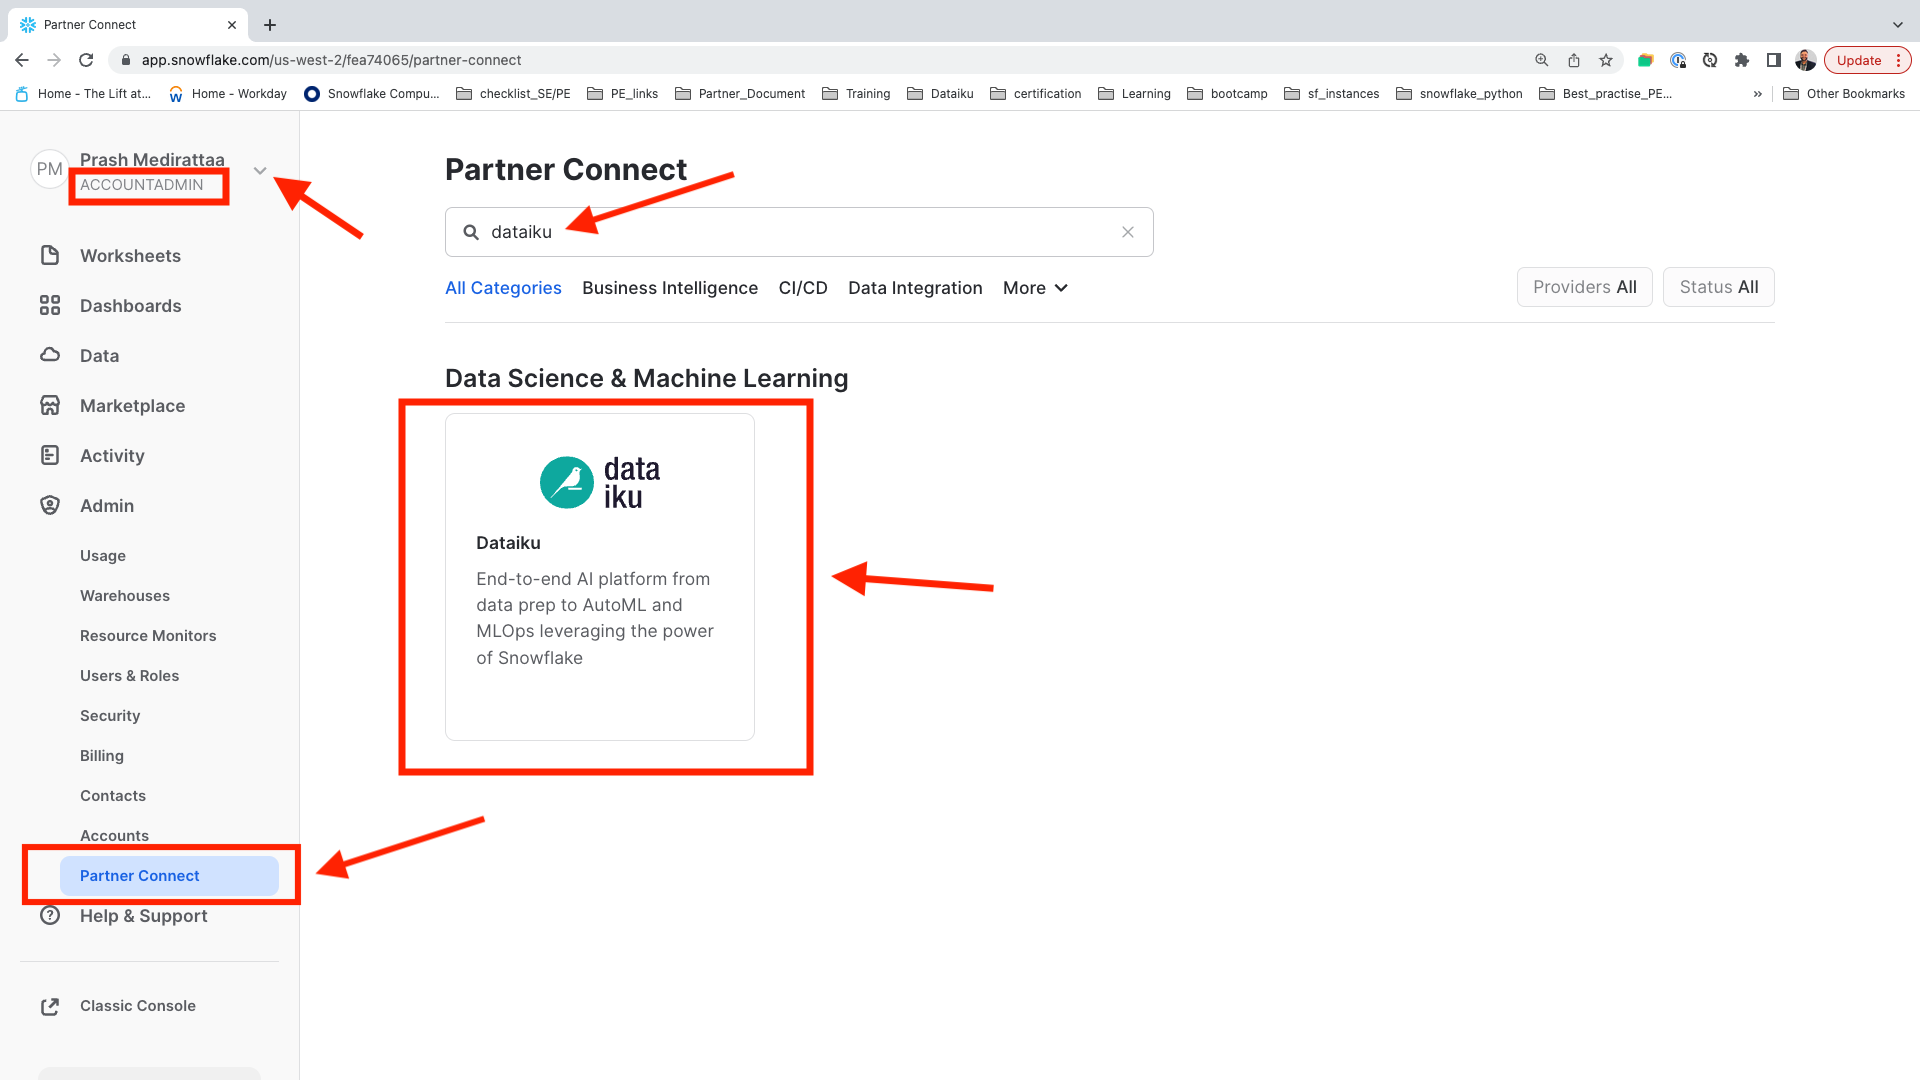Viewport: 1920px width, 1080px height.
Task: Click the Marketplace storefront icon
Action: [50, 405]
